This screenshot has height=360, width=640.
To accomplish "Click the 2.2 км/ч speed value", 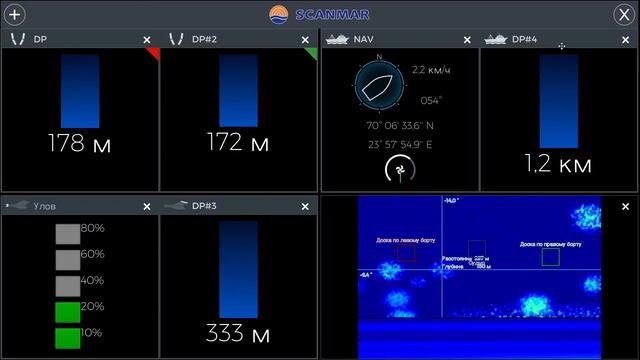I will (x=431, y=70).
